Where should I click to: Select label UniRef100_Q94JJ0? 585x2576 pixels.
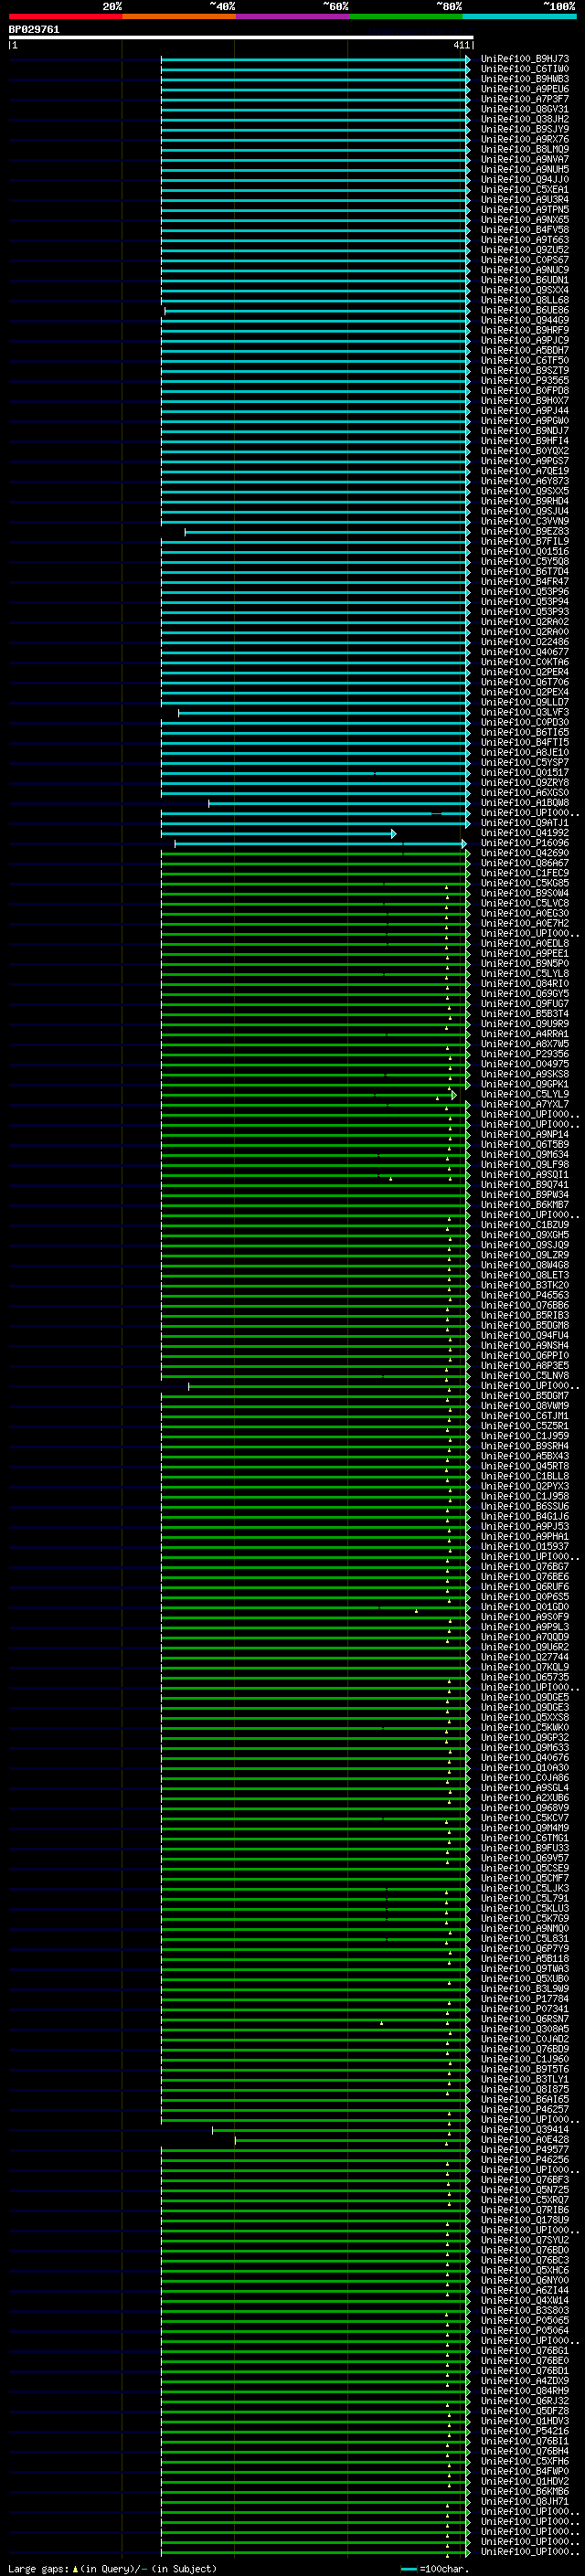coord(525,180)
